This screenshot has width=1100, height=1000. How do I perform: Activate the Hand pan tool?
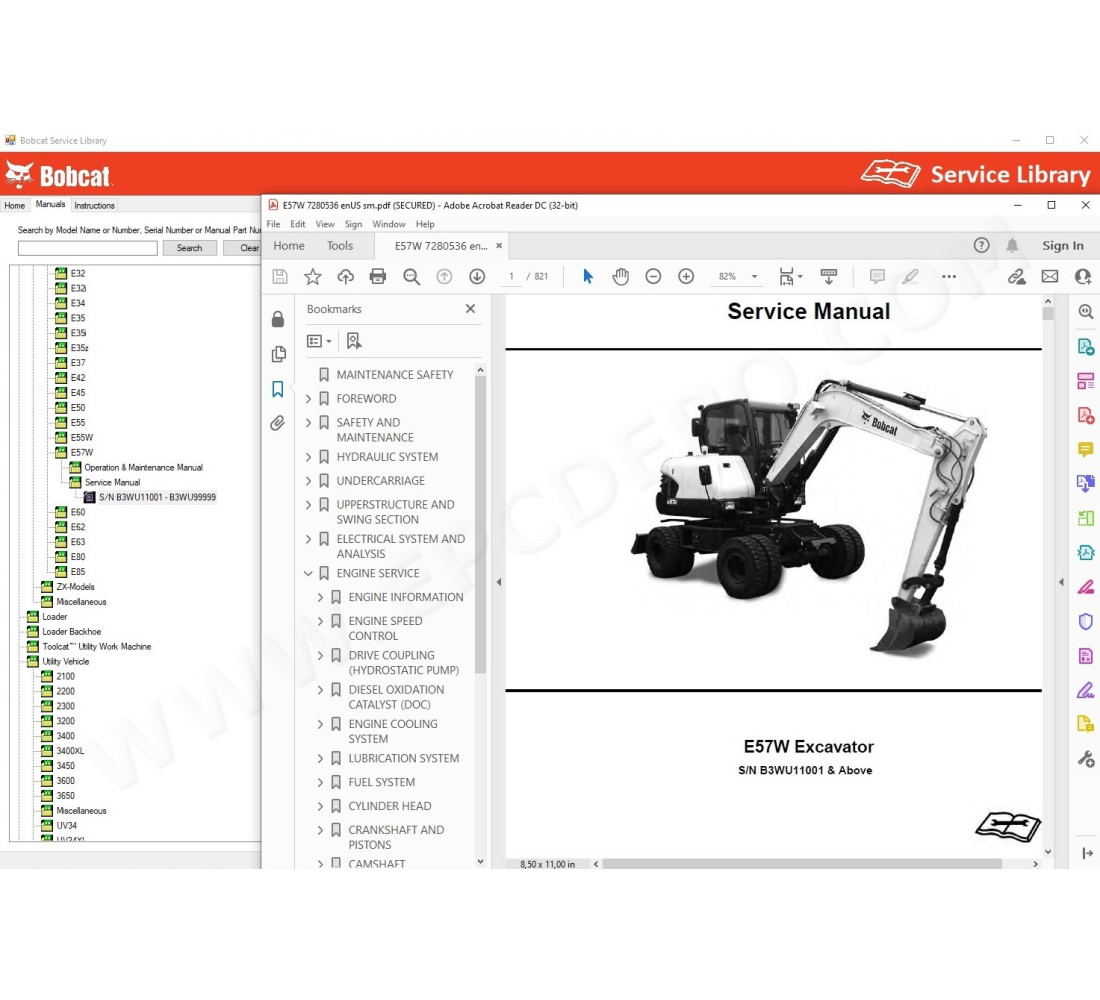pos(620,276)
